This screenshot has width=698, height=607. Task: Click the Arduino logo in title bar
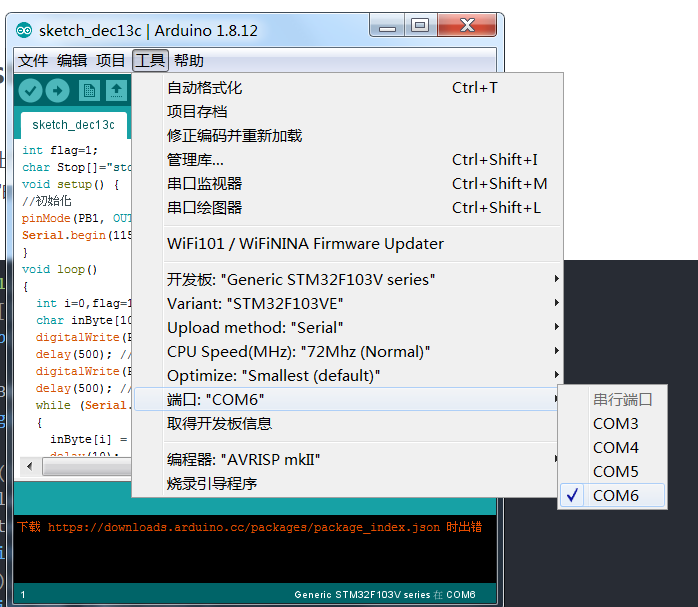24,30
